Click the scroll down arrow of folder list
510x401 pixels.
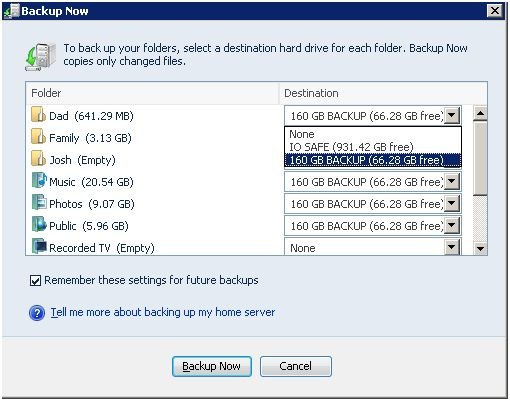tap(480, 248)
